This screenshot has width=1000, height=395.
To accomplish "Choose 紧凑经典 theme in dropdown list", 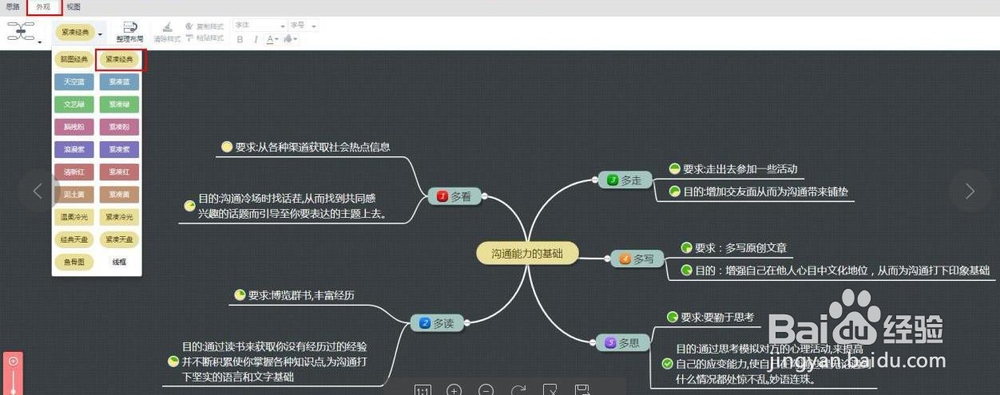I will (119, 59).
